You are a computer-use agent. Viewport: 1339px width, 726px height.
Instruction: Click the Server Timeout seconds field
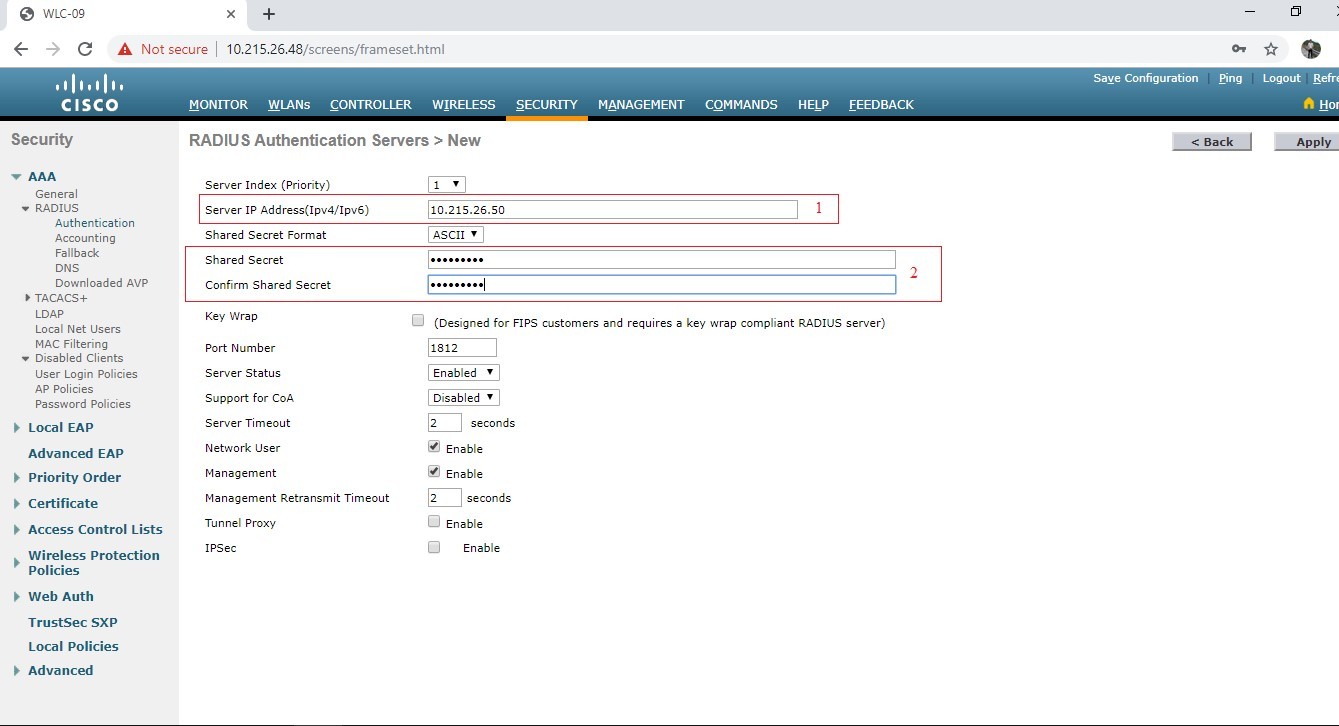[x=445, y=422]
